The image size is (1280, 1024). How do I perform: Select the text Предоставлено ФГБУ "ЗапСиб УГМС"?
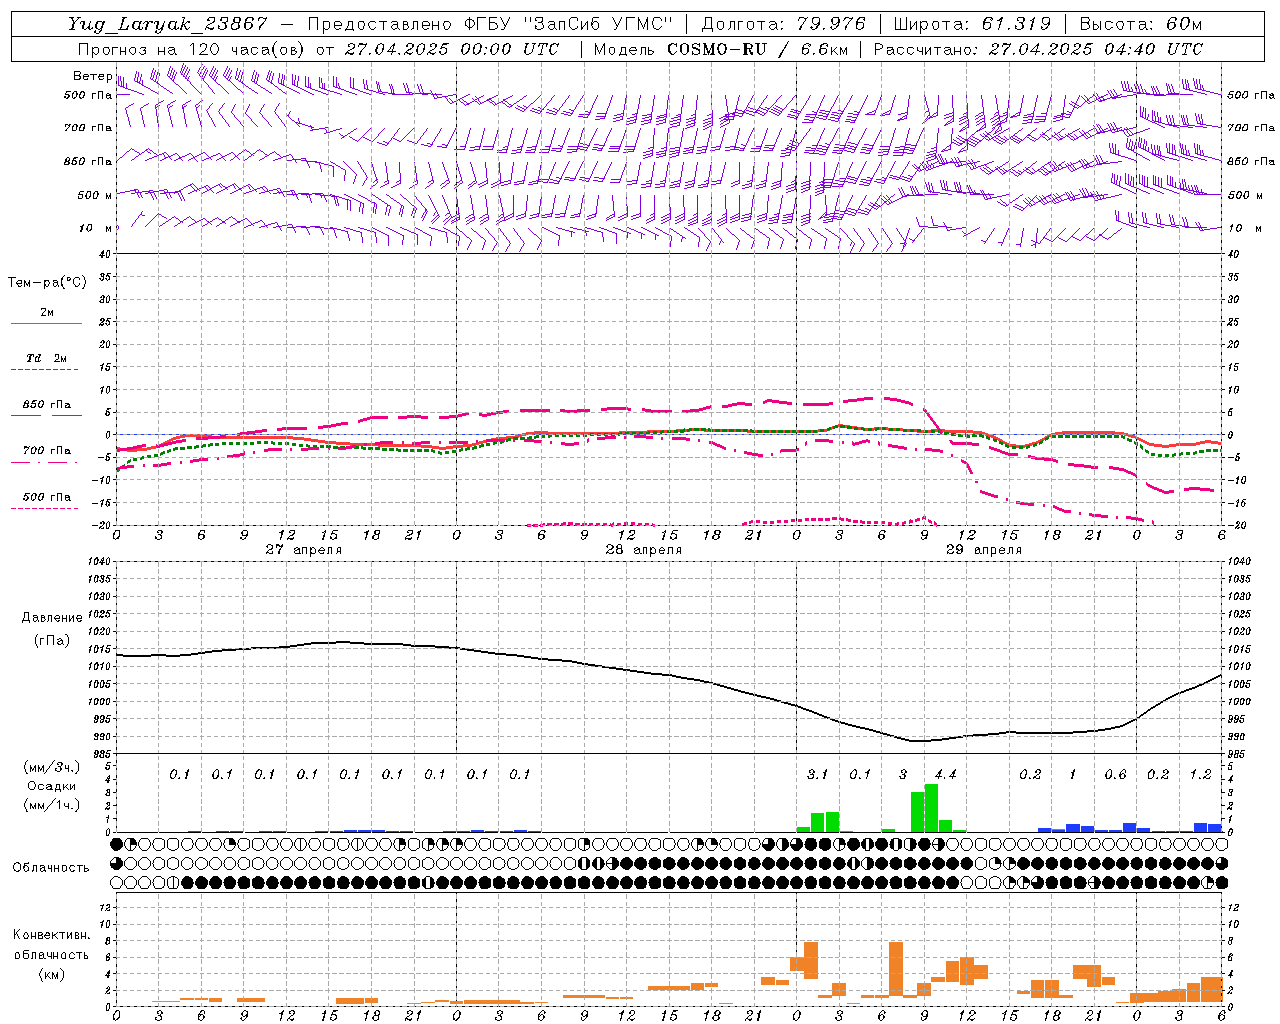491,24
